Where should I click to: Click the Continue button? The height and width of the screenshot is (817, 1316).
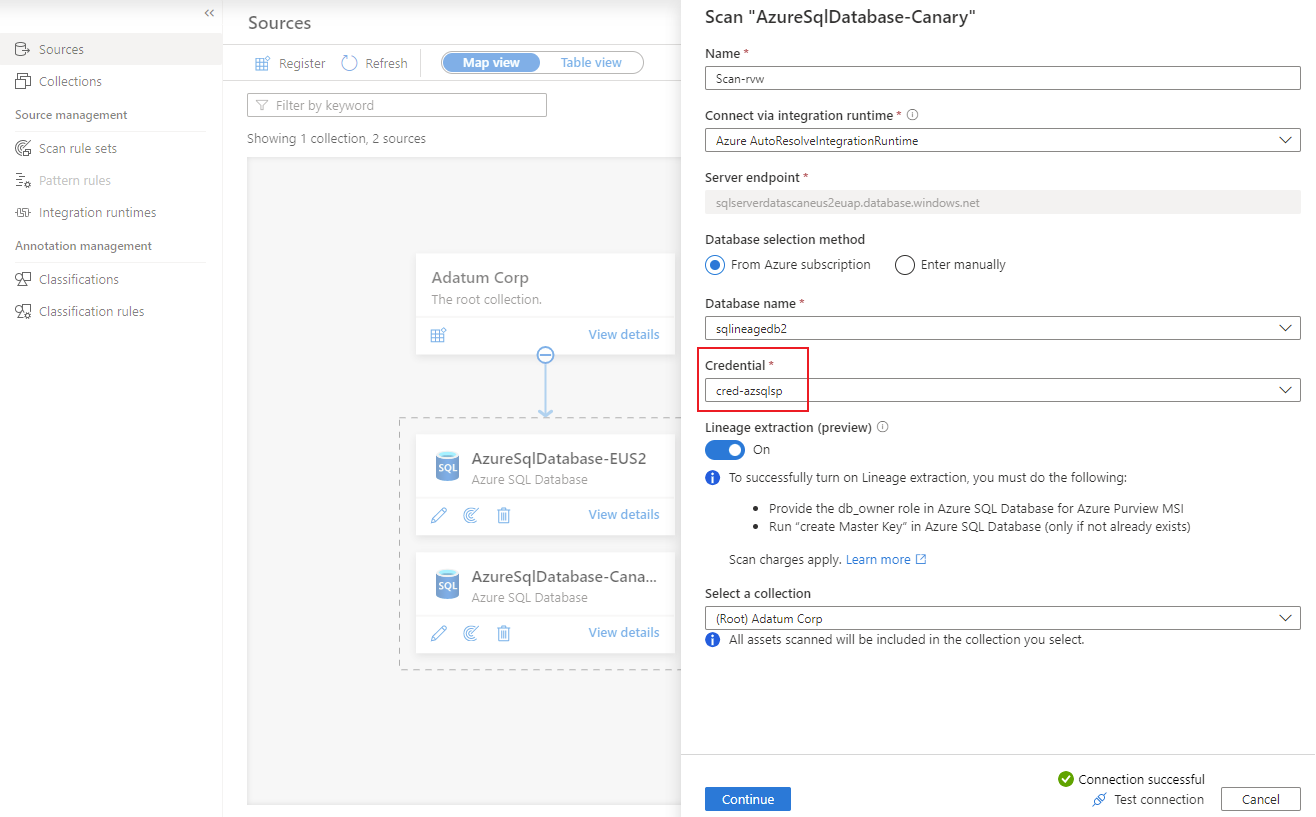747,799
